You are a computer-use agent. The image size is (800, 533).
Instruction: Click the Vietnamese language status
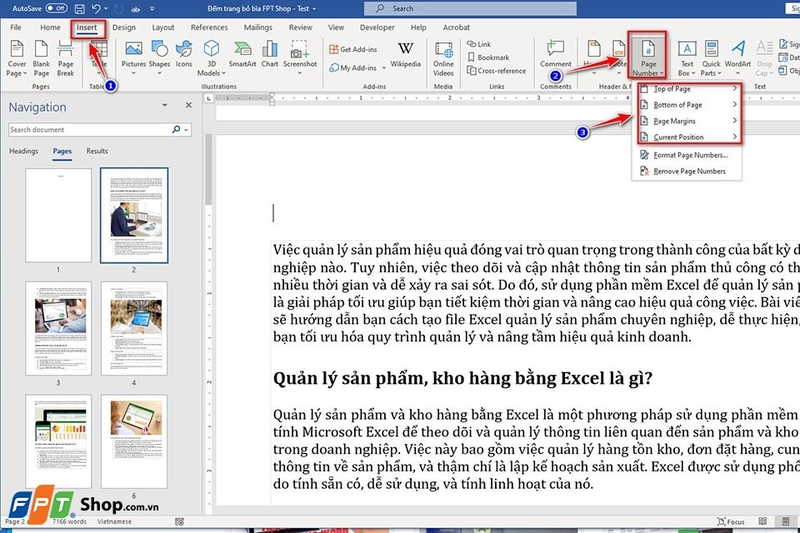click(114, 521)
